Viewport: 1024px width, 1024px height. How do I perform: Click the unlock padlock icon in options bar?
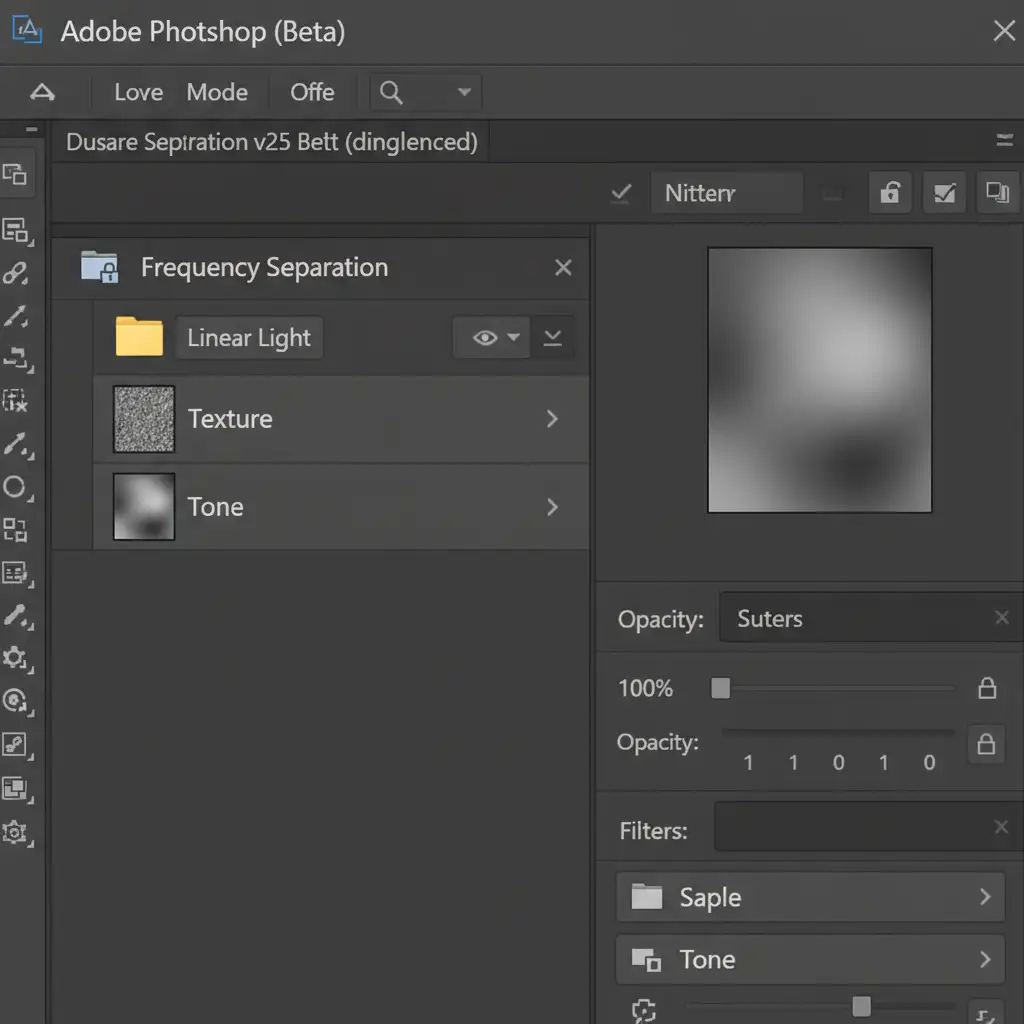(x=889, y=193)
